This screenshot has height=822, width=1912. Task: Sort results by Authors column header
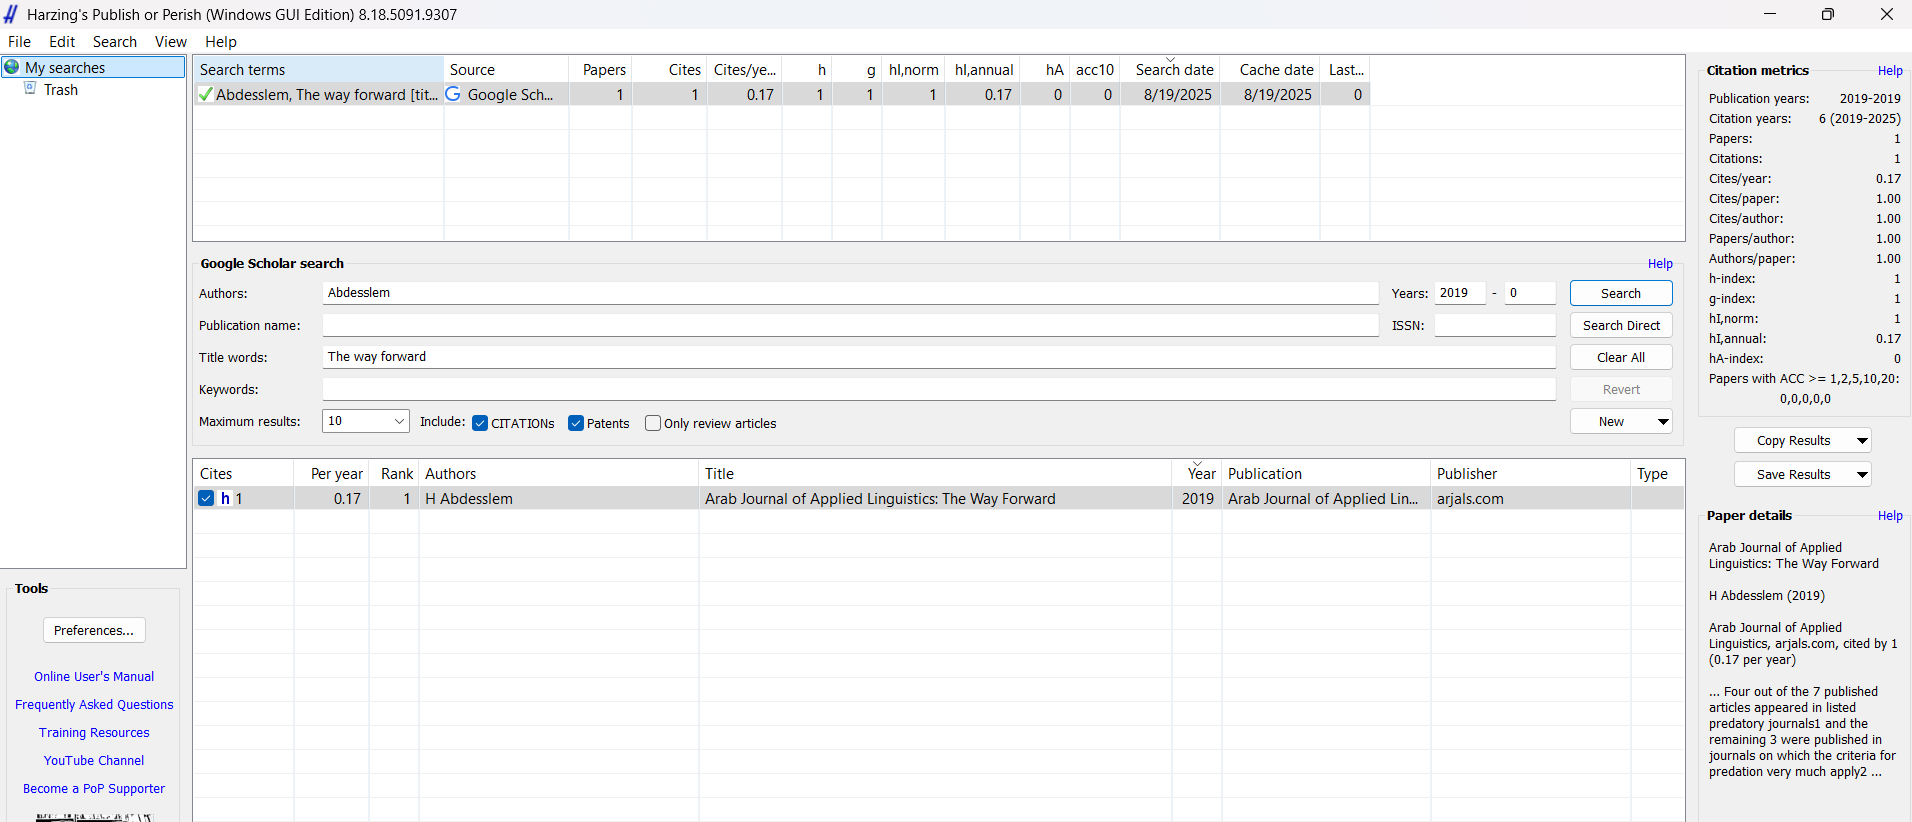pos(558,473)
